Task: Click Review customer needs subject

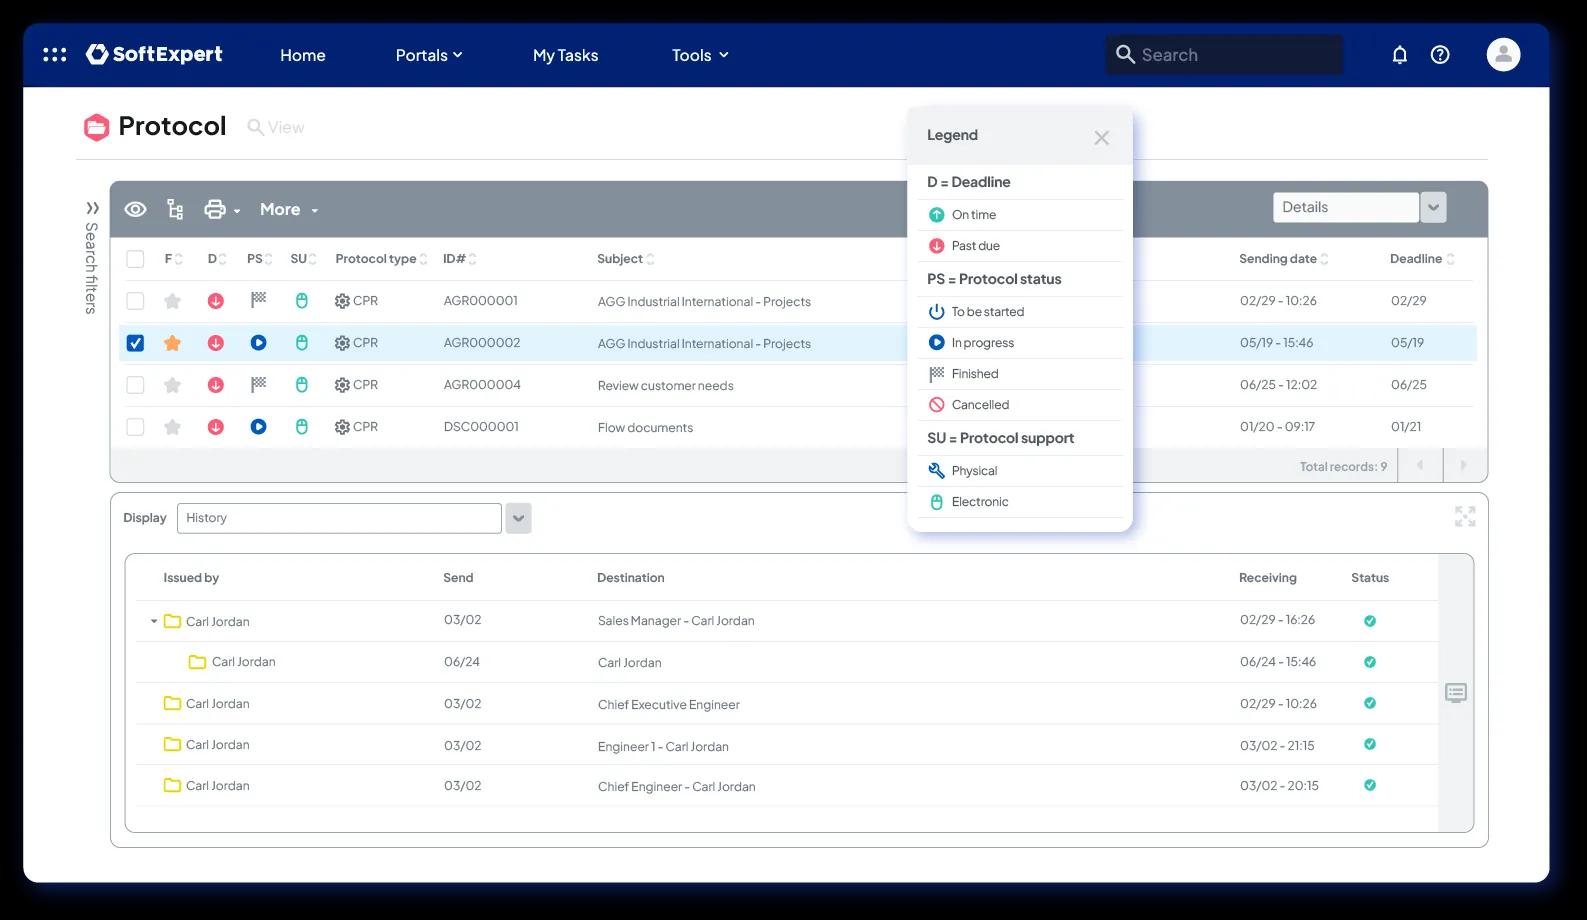Action: coord(665,386)
